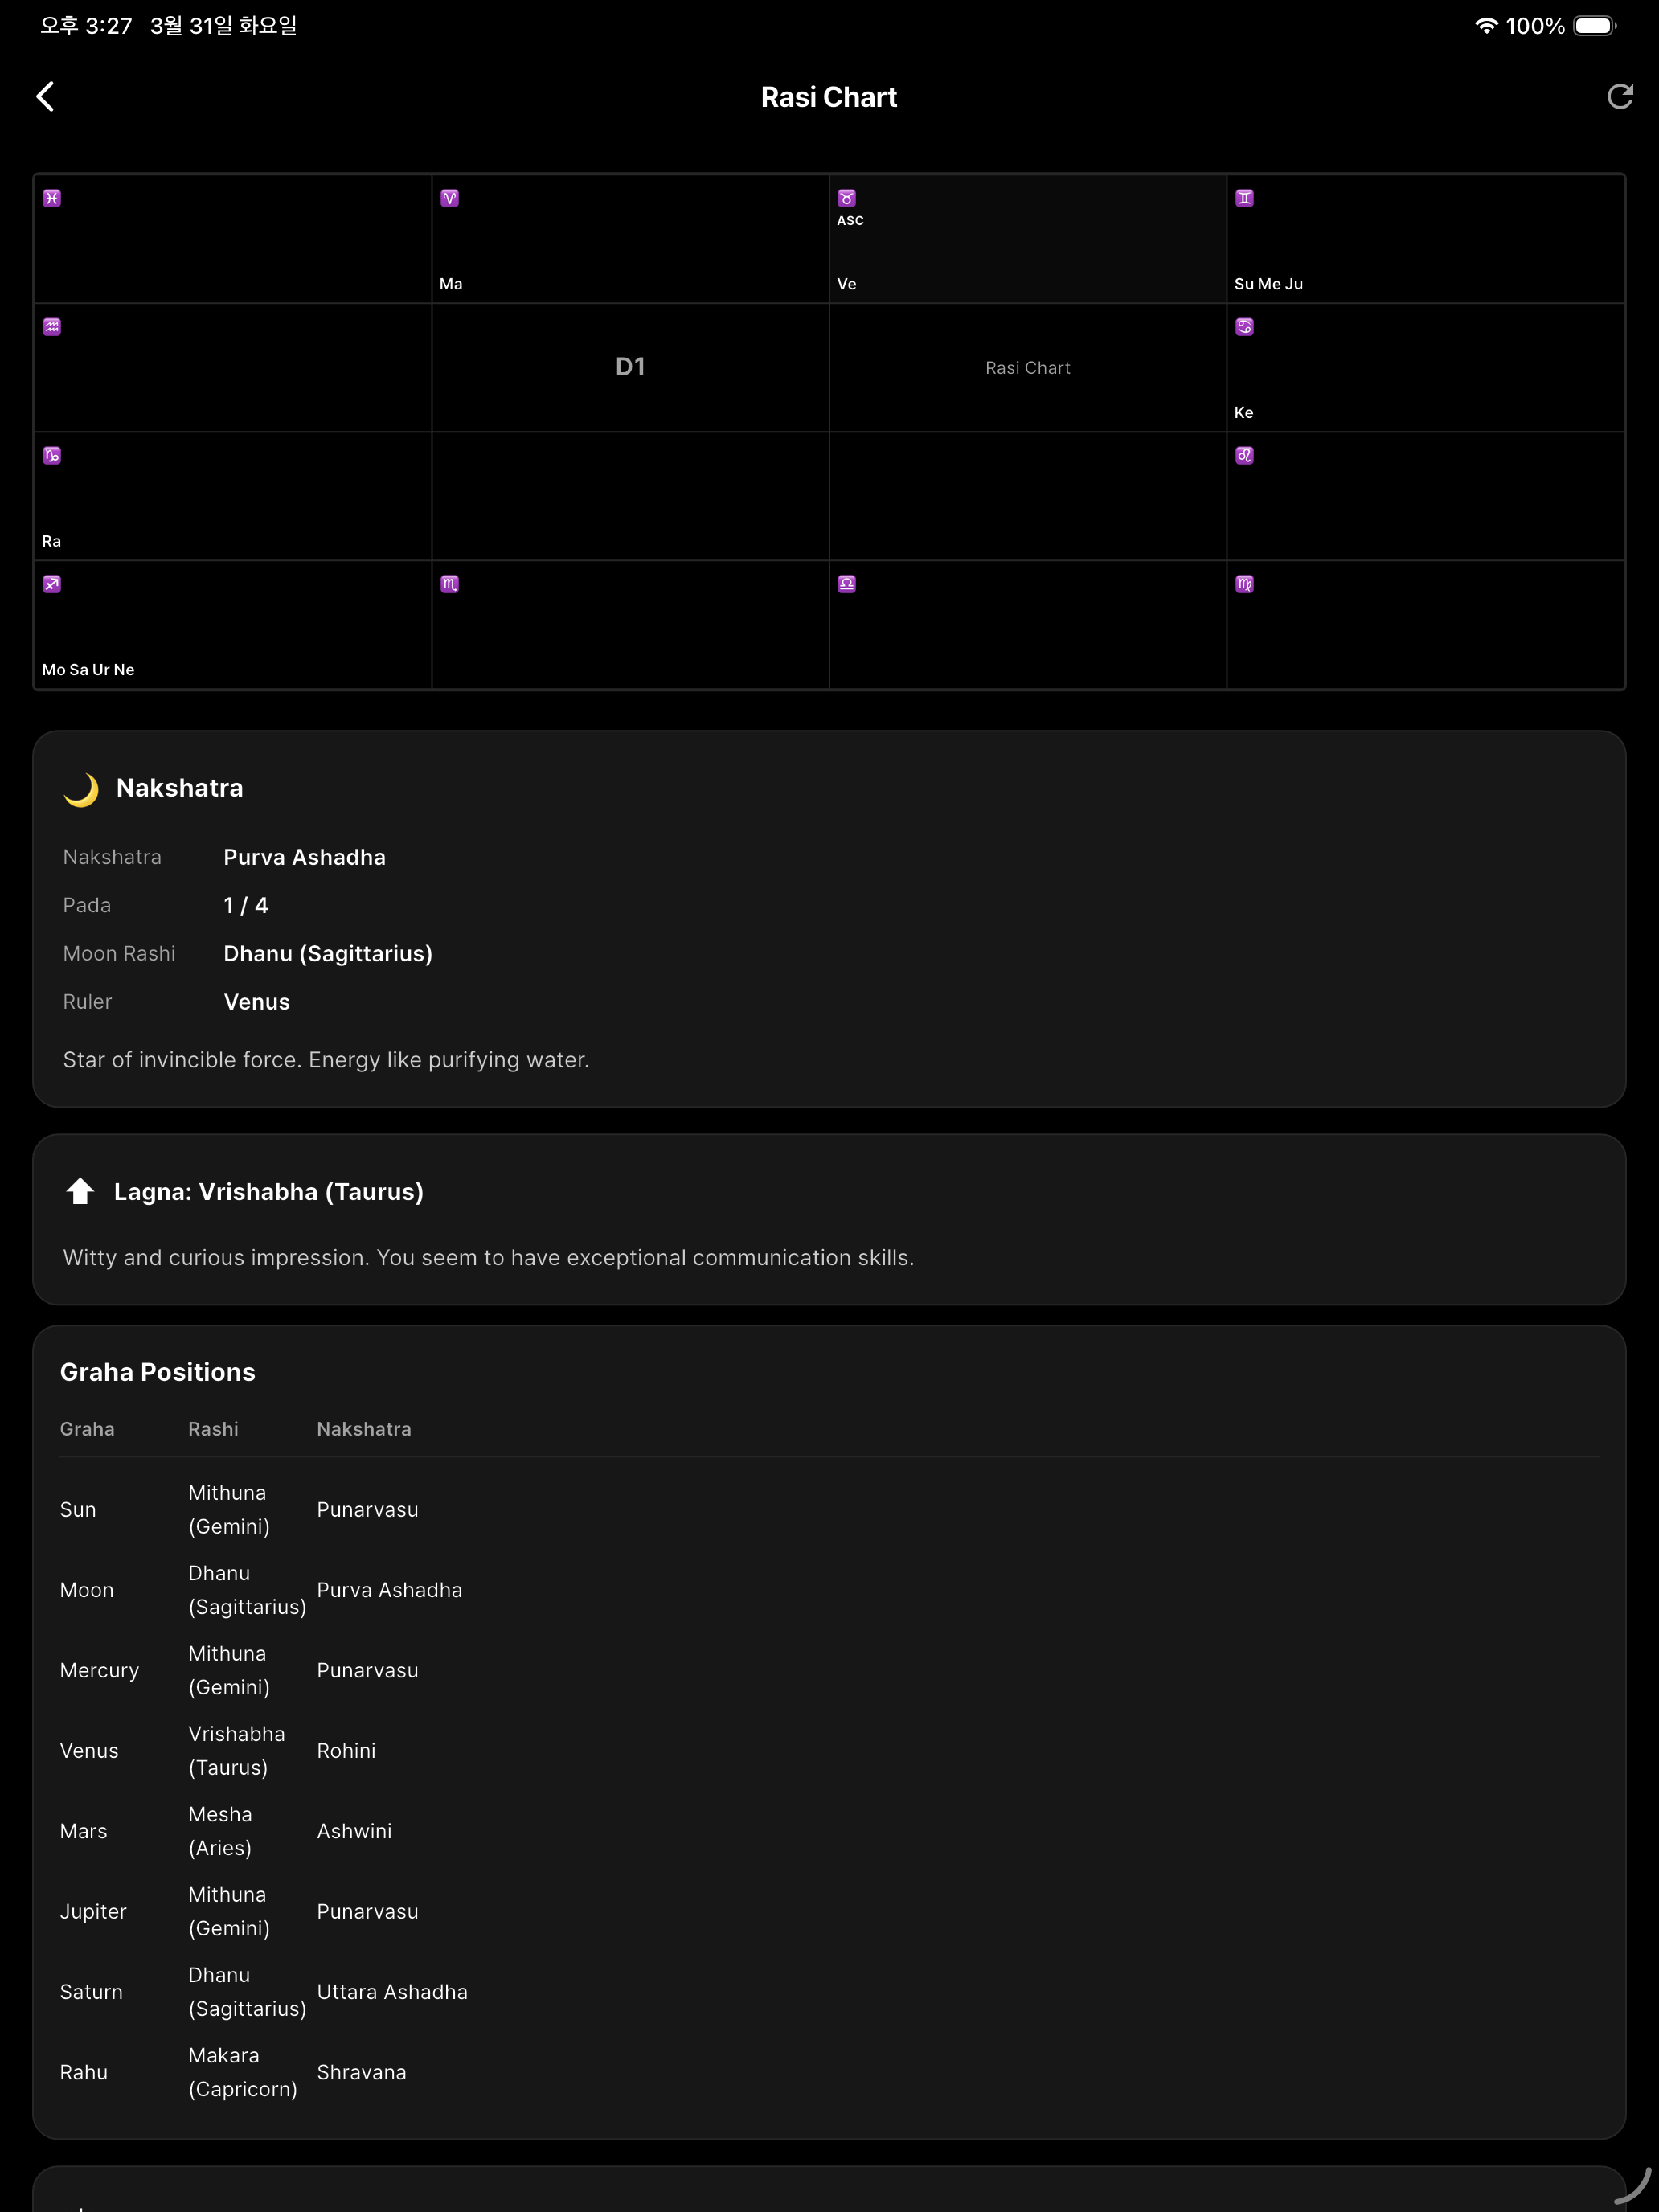Open the Su Me Ju chart cell

[1425, 240]
